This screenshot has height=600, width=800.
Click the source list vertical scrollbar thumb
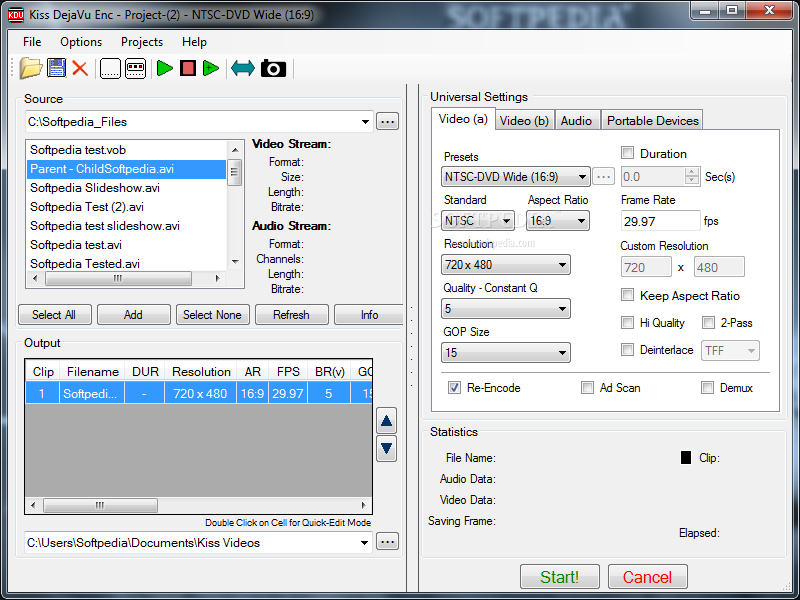(x=235, y=172)
